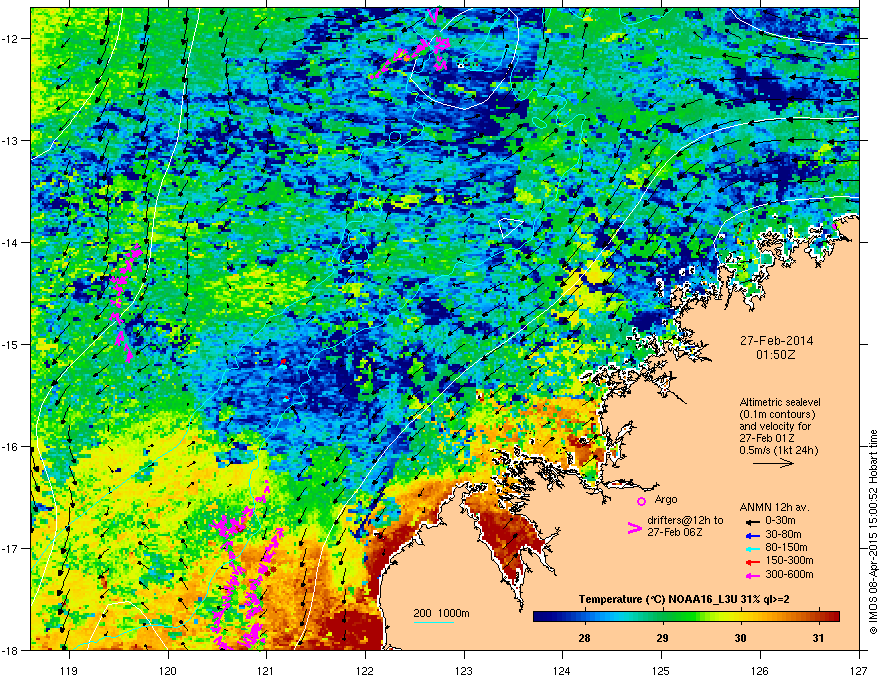
Task: Click longitude axis label 120
Action: click(x=167, y=670)
